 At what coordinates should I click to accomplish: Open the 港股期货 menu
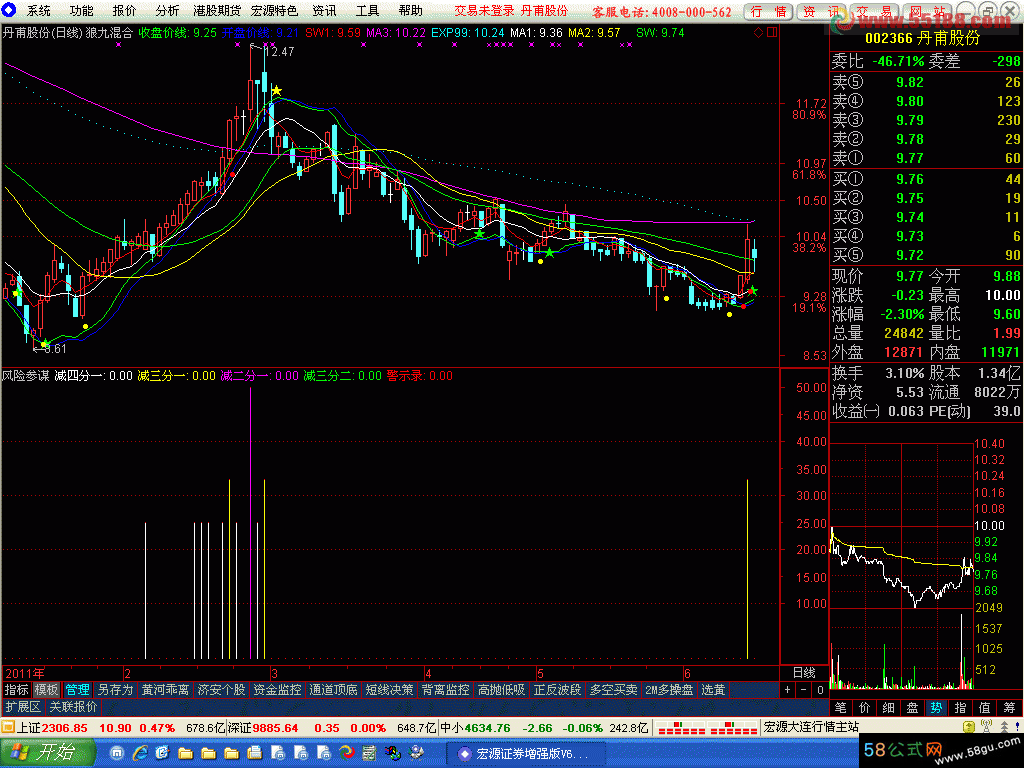217,11
